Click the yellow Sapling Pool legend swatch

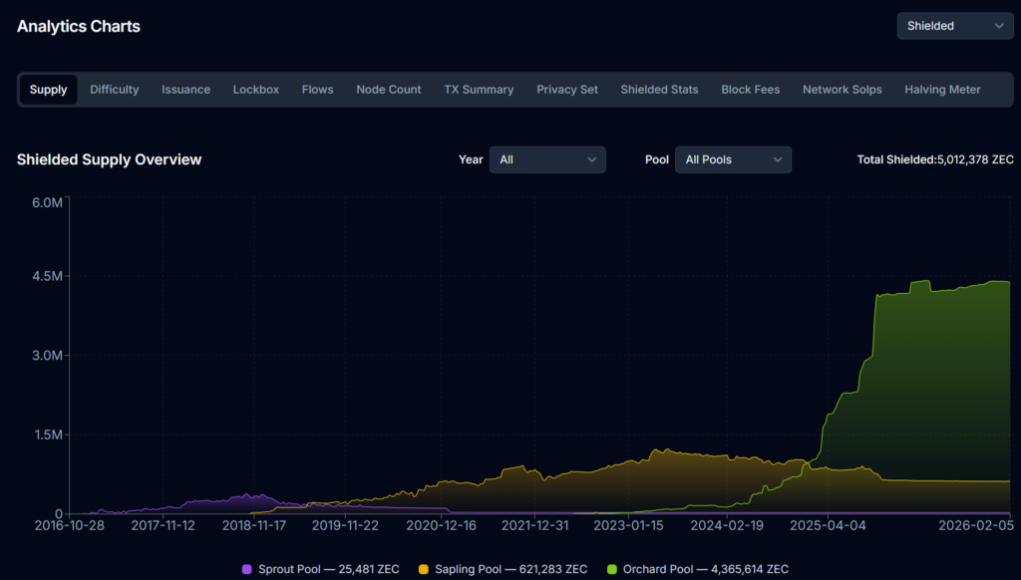(x=424, y=569)
